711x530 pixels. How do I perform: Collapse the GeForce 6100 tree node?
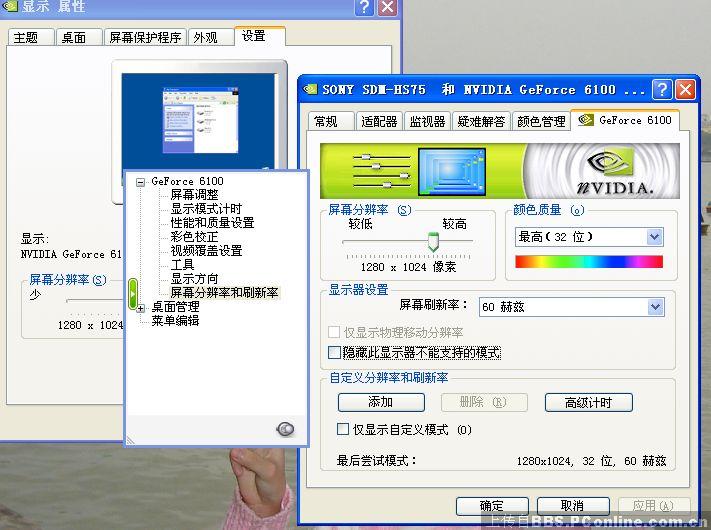click(x=140, y=182)
